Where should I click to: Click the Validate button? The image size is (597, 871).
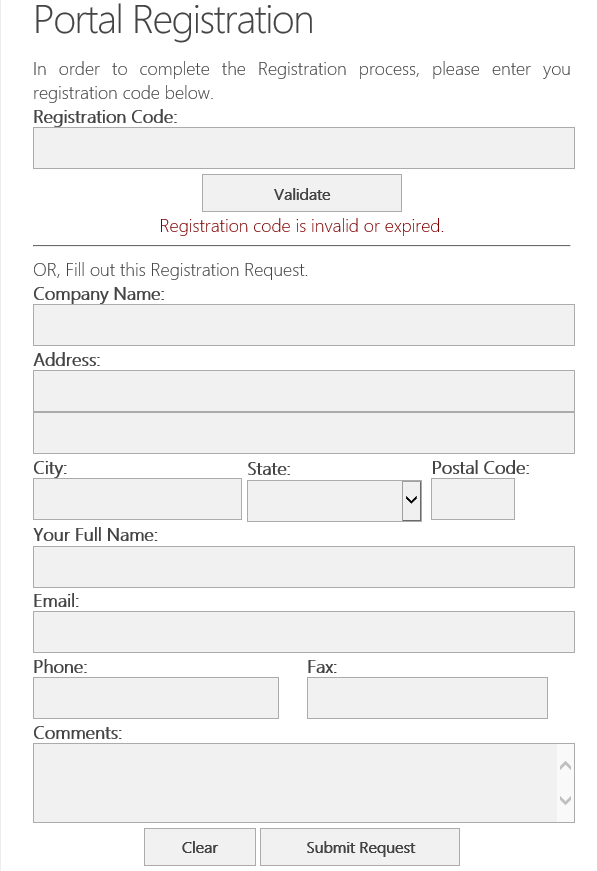302,193
